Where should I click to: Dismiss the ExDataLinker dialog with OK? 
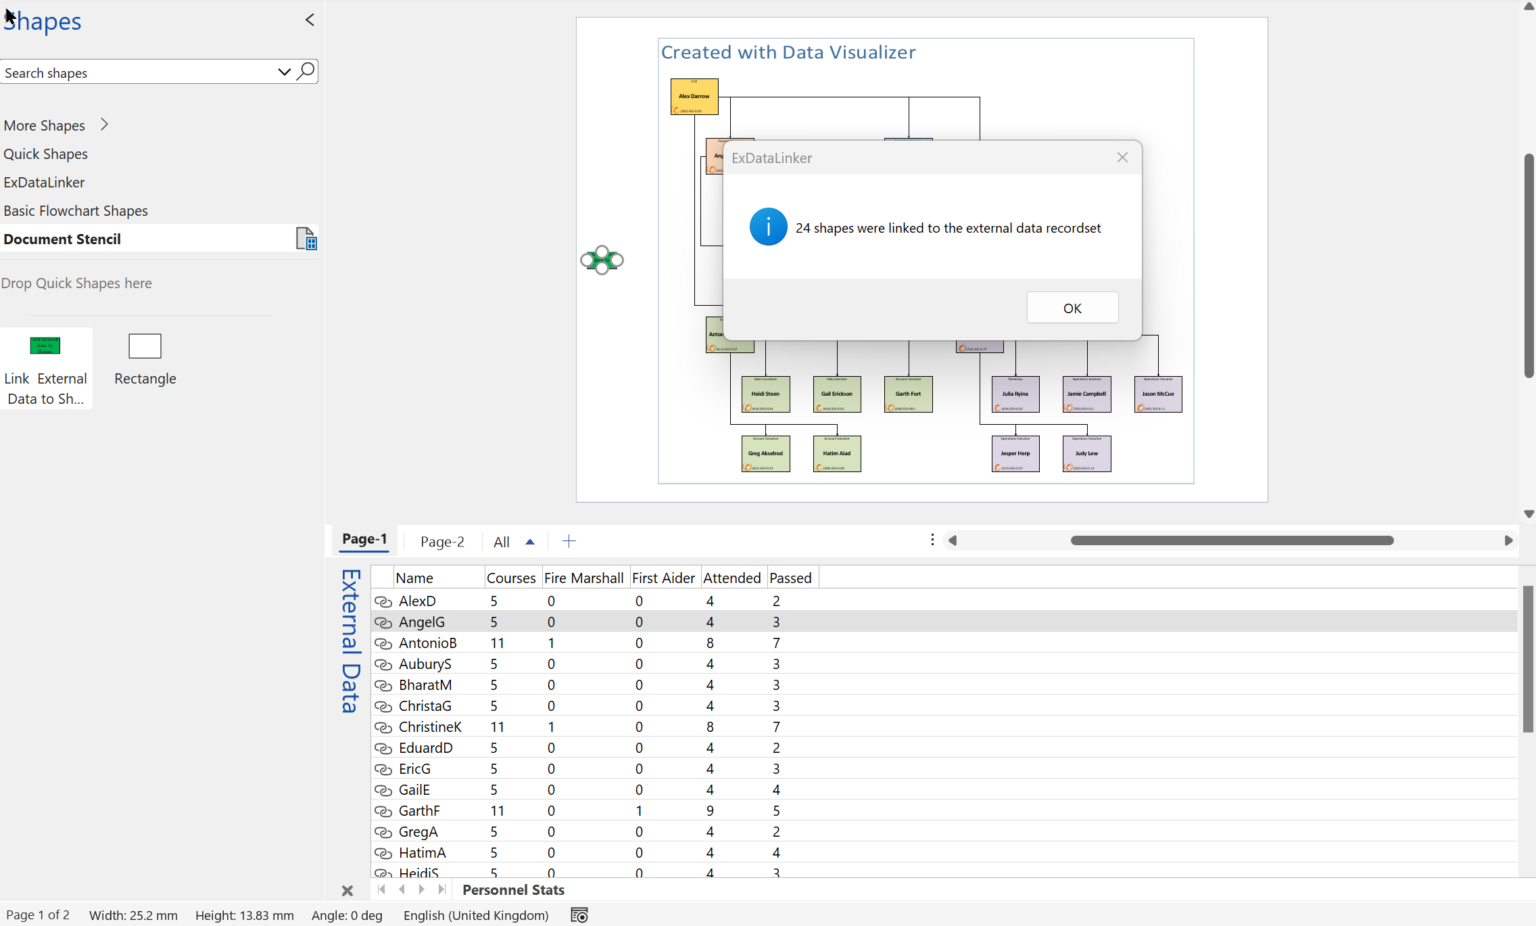point(1072,308)
